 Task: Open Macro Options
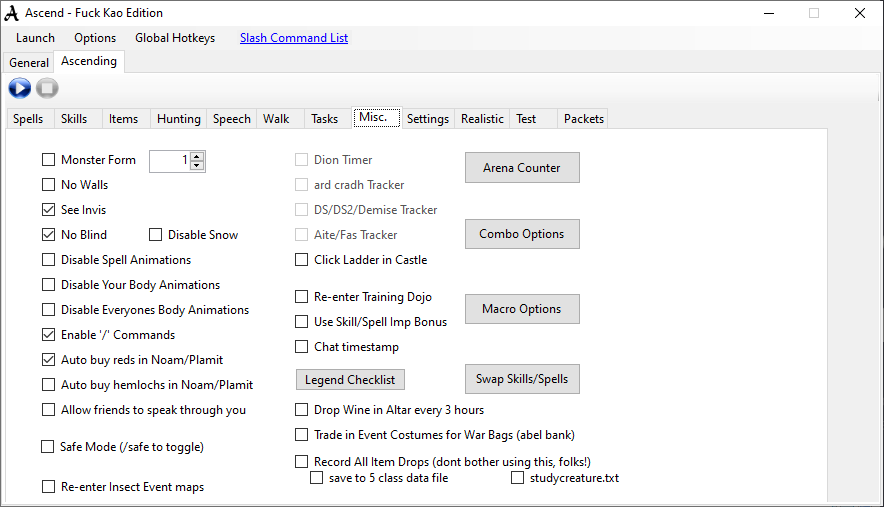522,309
